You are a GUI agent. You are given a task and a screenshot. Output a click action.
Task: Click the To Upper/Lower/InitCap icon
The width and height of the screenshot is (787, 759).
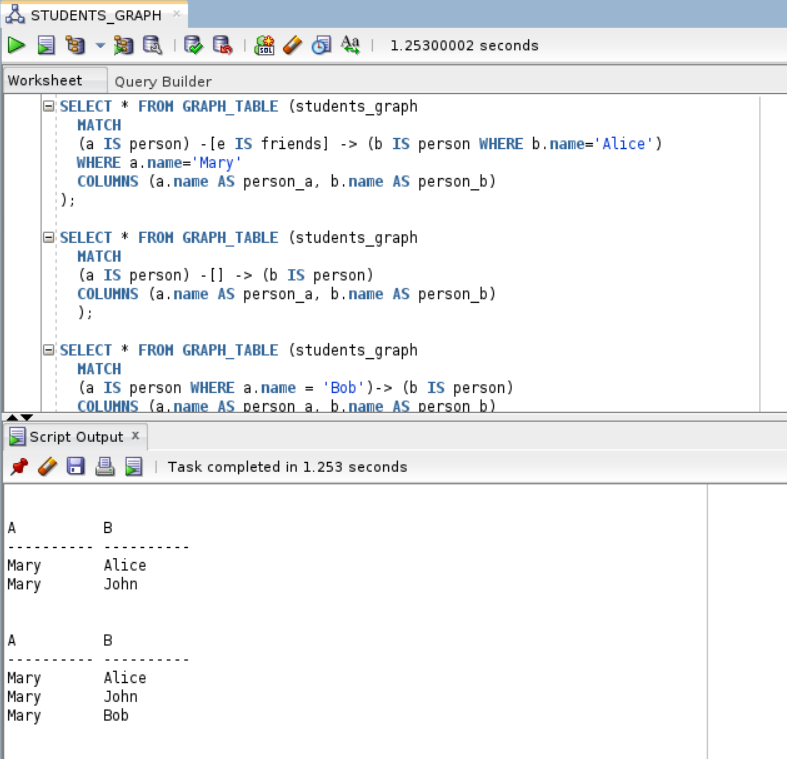(x=350, y=45)
